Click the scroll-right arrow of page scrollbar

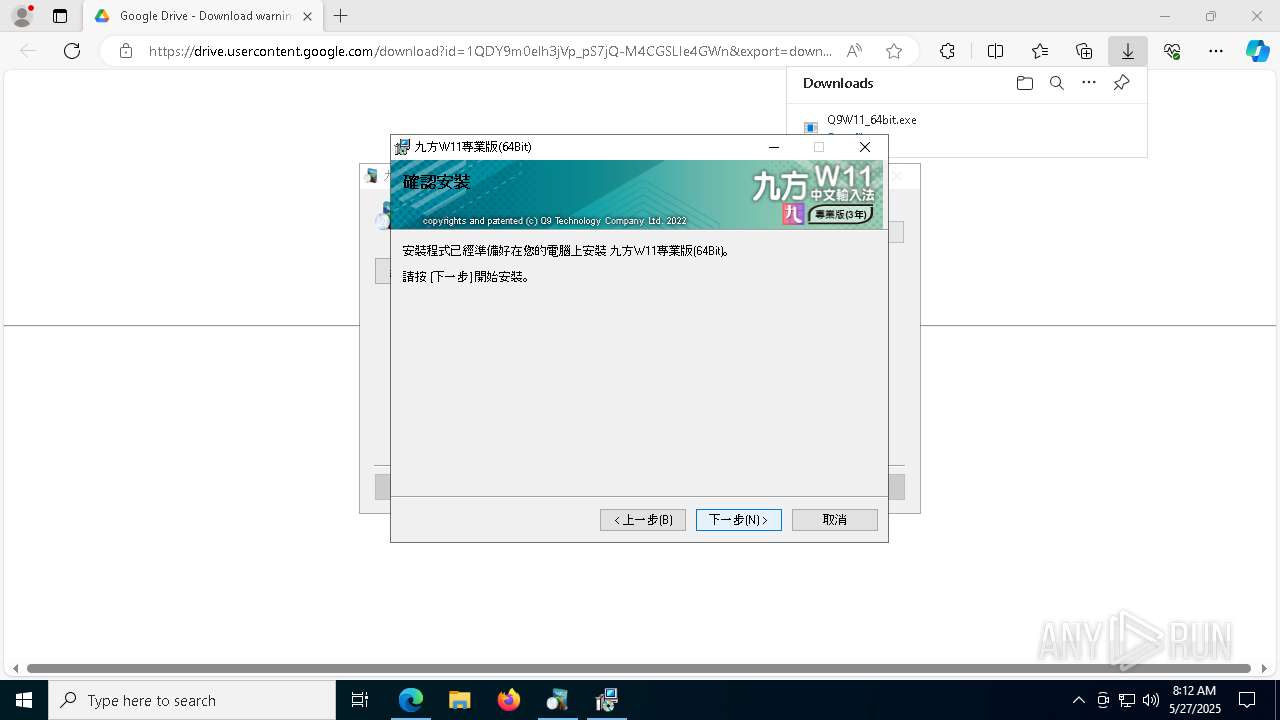(x=1265, y=668)
